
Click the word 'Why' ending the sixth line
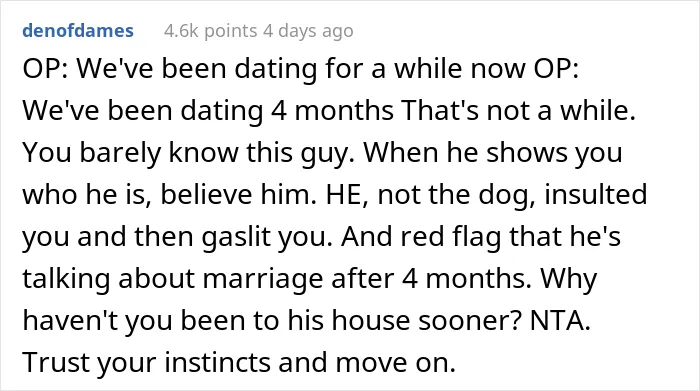pyautogui.click(x=568, y=279)
